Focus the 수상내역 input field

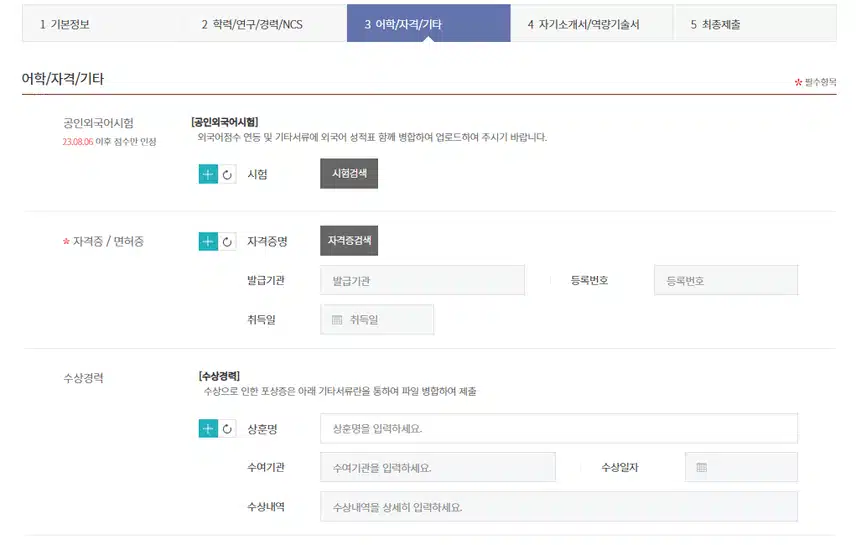point(559,507)
